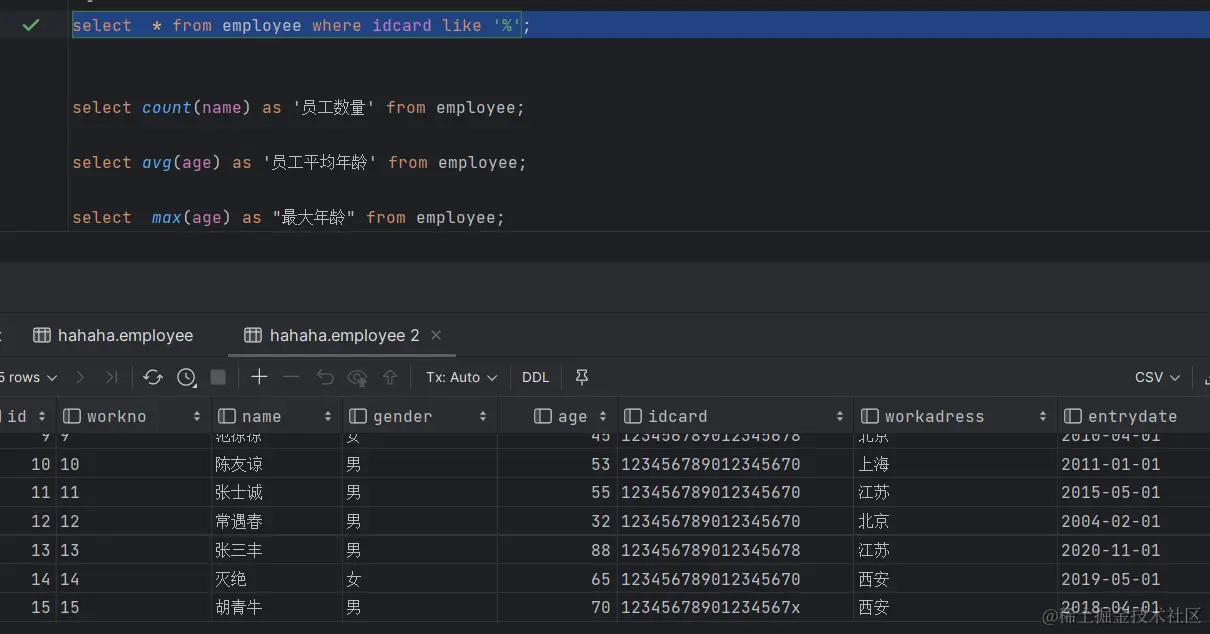Click the submit changes up-arrow icon
Screen dimensions: 1210x634
pyautogui.click(x=390, y=377)
